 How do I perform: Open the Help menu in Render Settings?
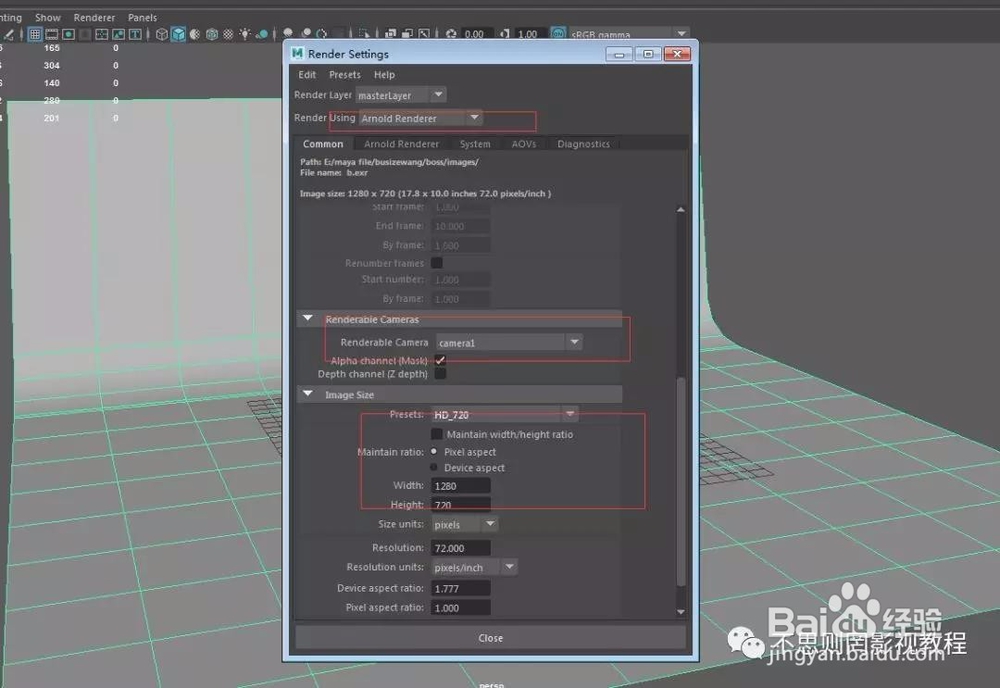pos(384,75)
